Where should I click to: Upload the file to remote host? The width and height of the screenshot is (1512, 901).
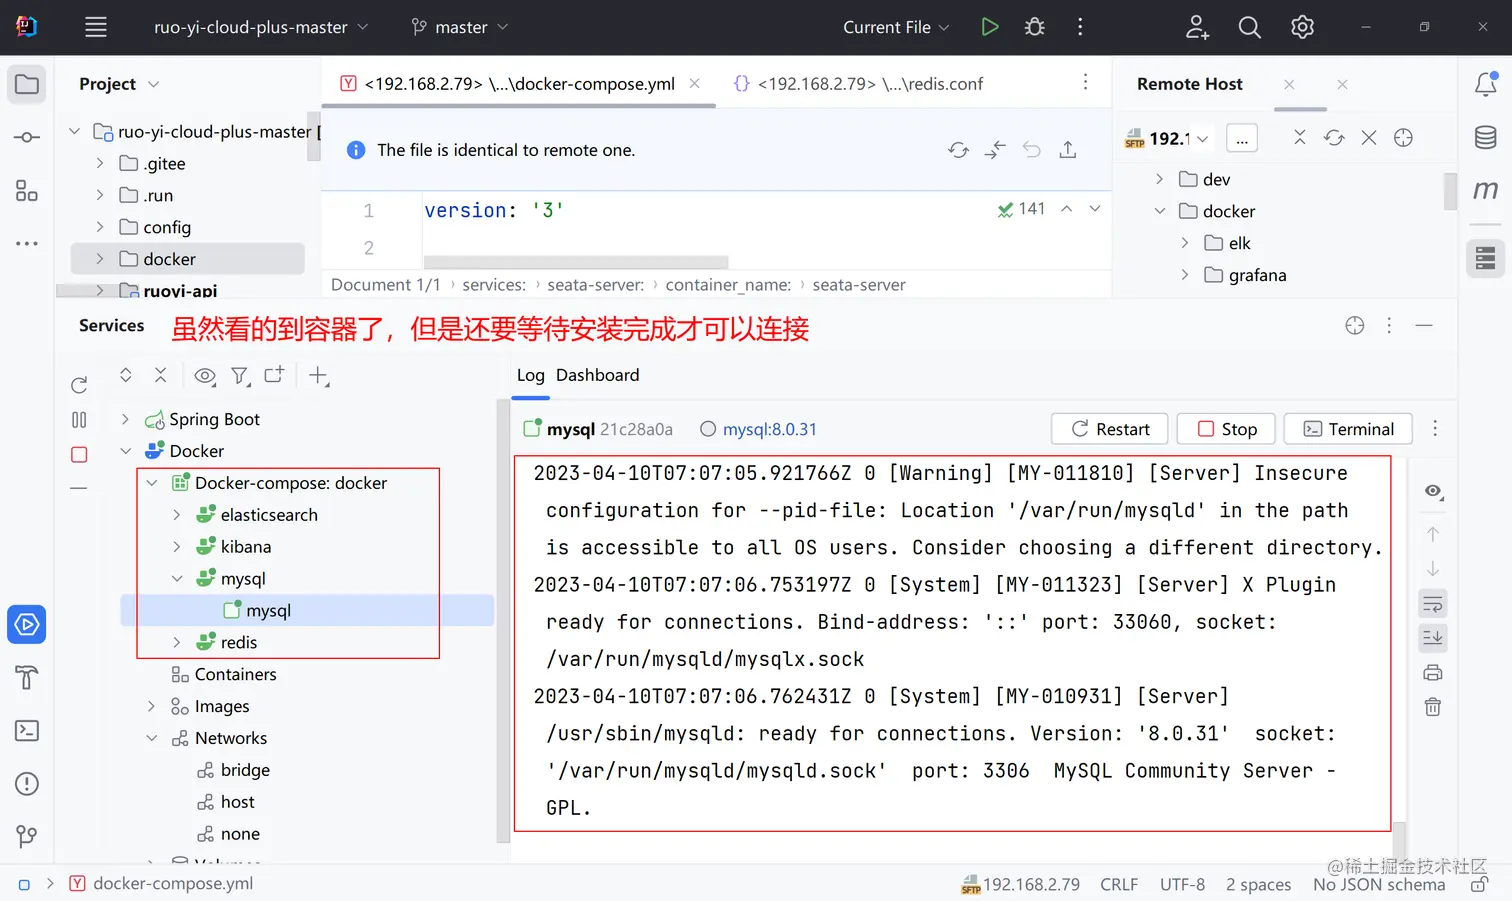(1068, 150)
